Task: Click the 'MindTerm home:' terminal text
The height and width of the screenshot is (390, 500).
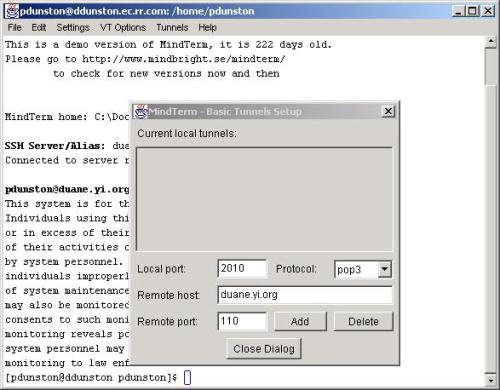Action: click(x=46, y=117)
